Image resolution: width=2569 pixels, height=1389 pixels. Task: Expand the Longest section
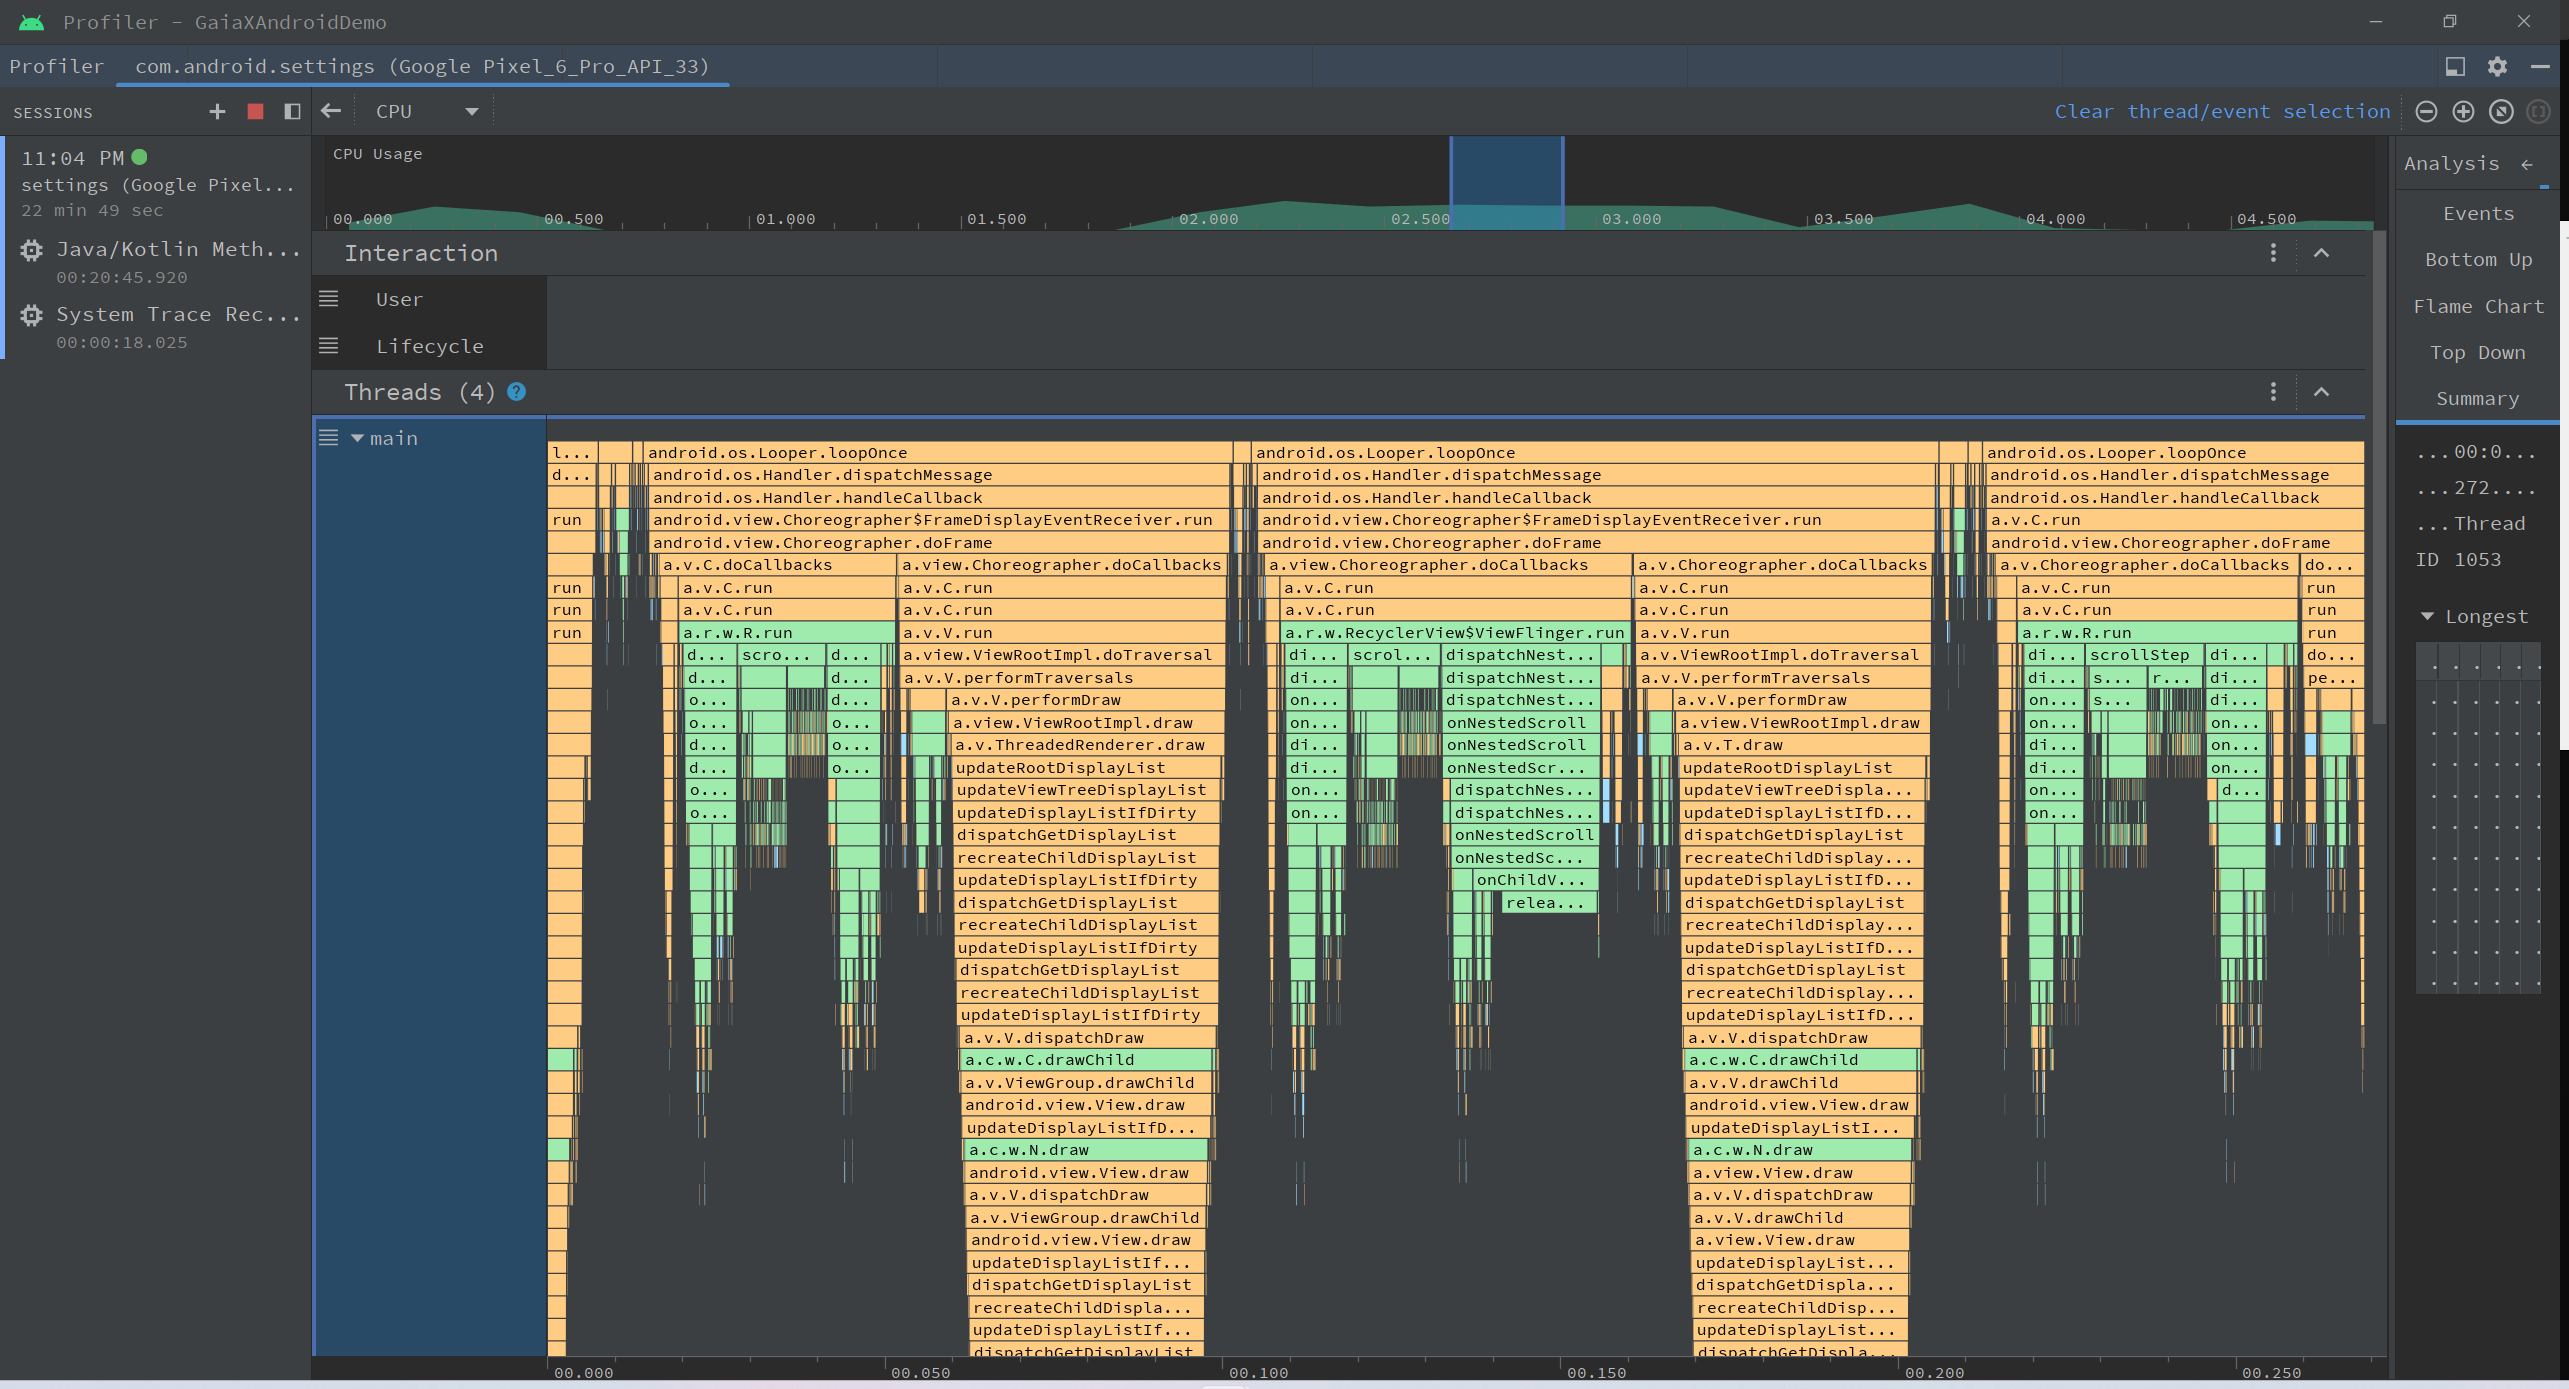[2427, 617]
